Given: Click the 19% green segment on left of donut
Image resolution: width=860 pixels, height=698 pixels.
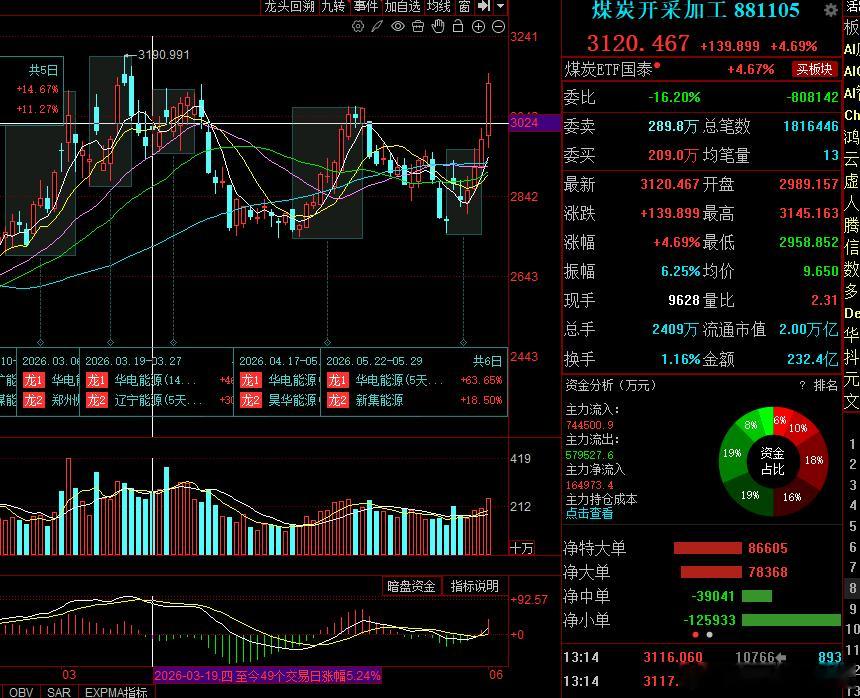Looking at the screenshot, I should pos(732,453).
